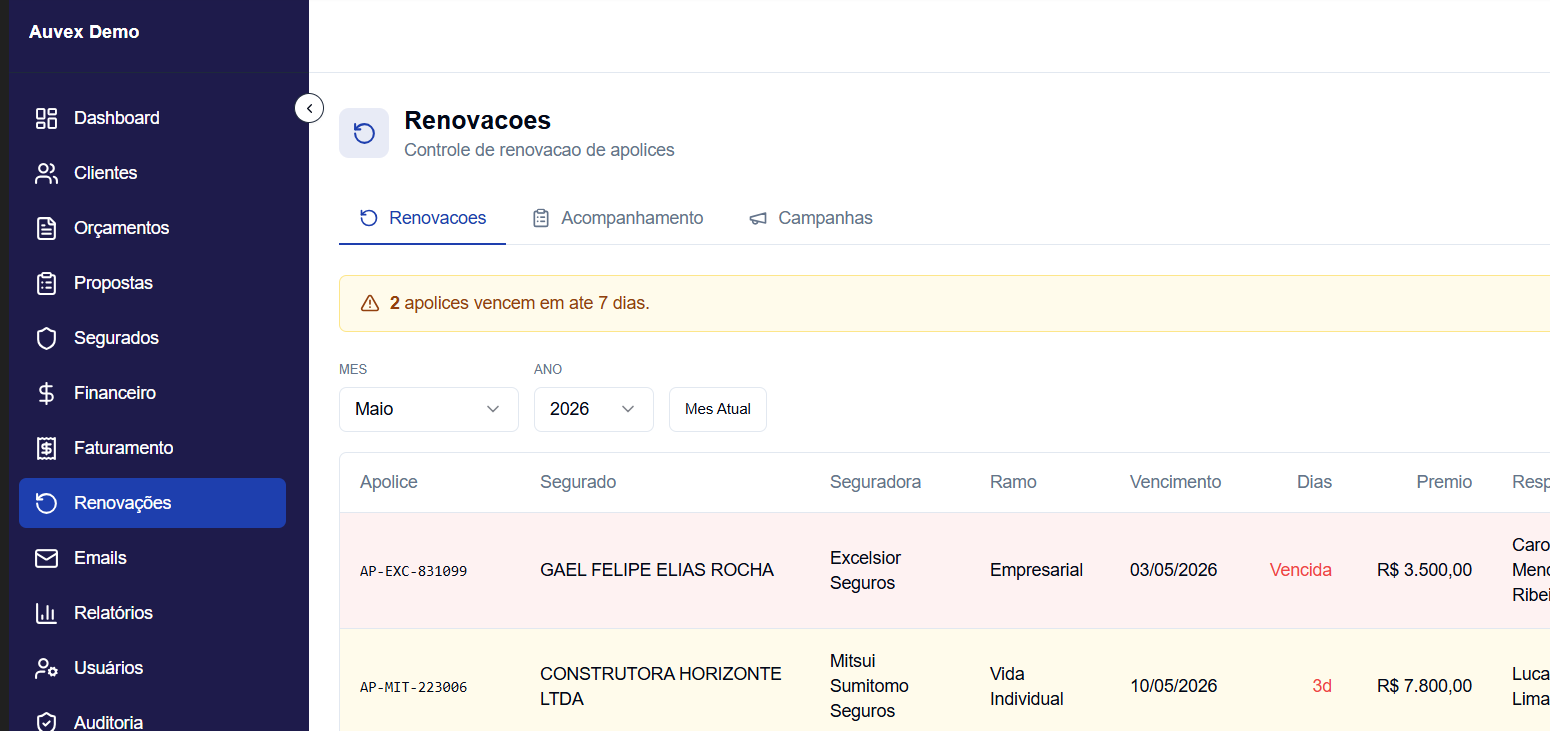The image size is (1550, 731).
Task: Click the Faturamento receipt icon
Action: 46,448
